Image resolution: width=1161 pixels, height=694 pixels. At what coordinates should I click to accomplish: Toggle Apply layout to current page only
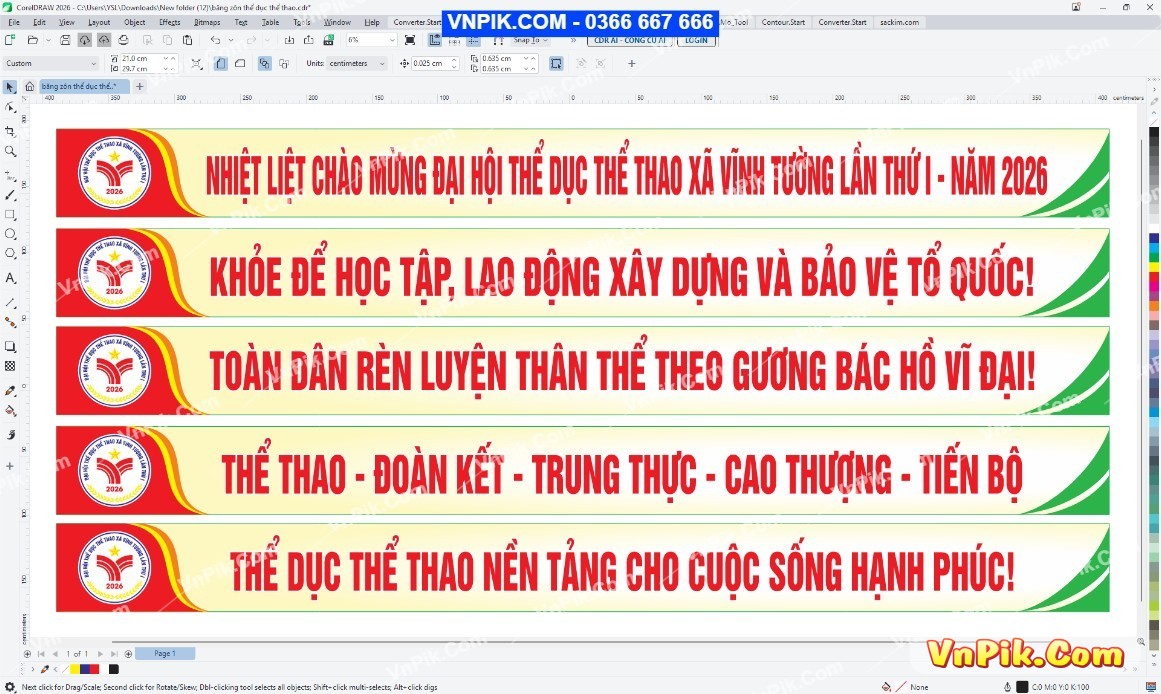284,64
